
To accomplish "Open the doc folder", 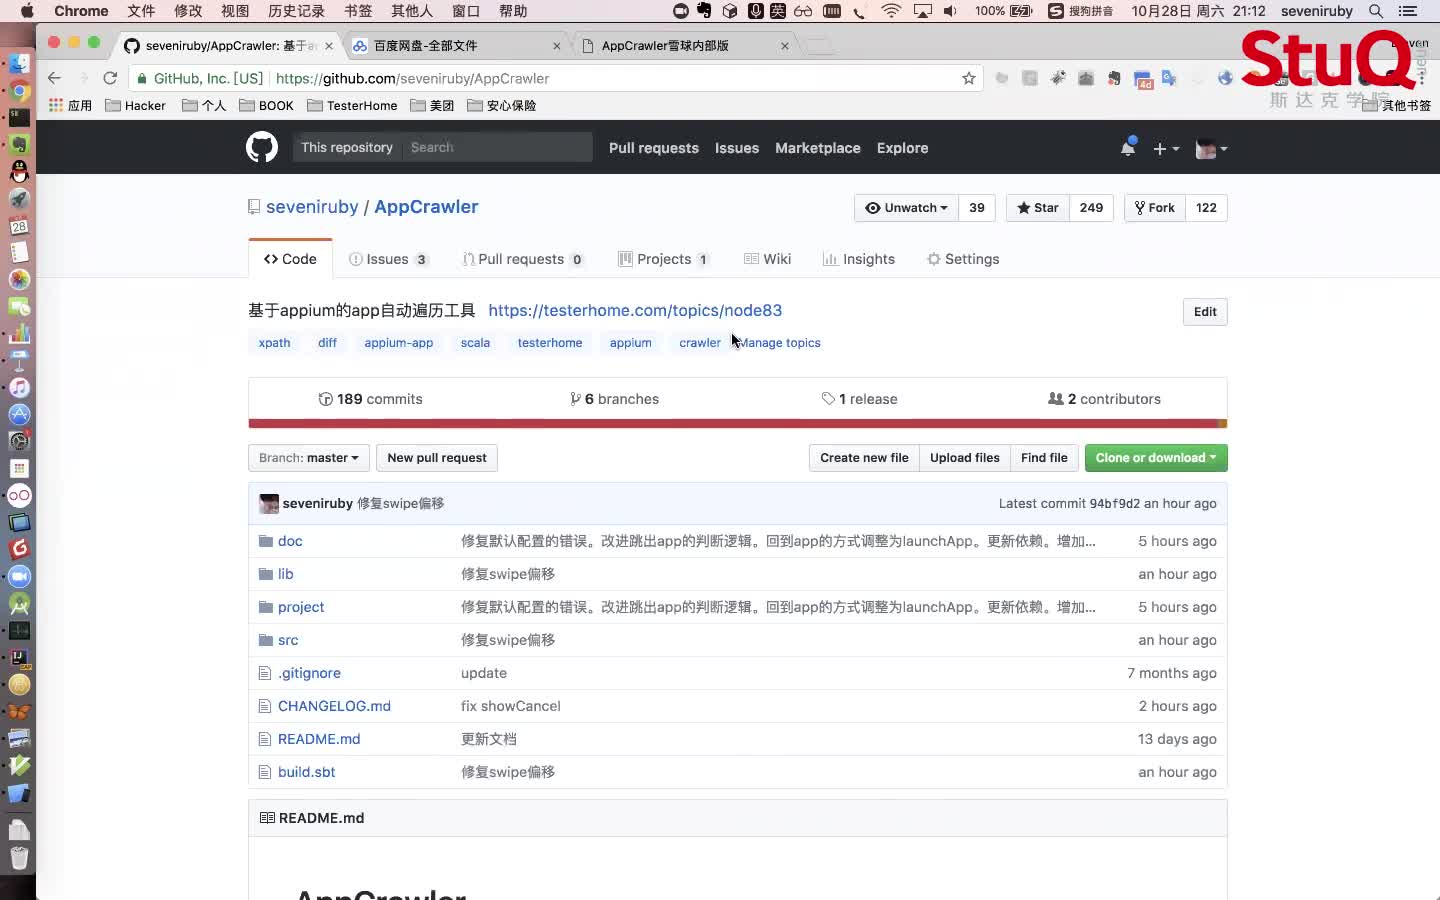I will (290, 541).
